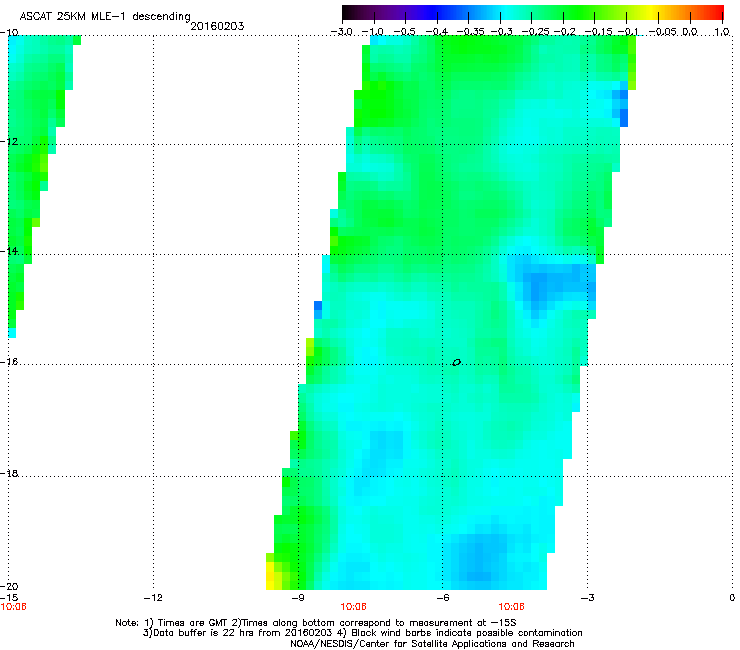740x650 pixels.
Task: Click the latitude label -10
Action: pos(9,32)
